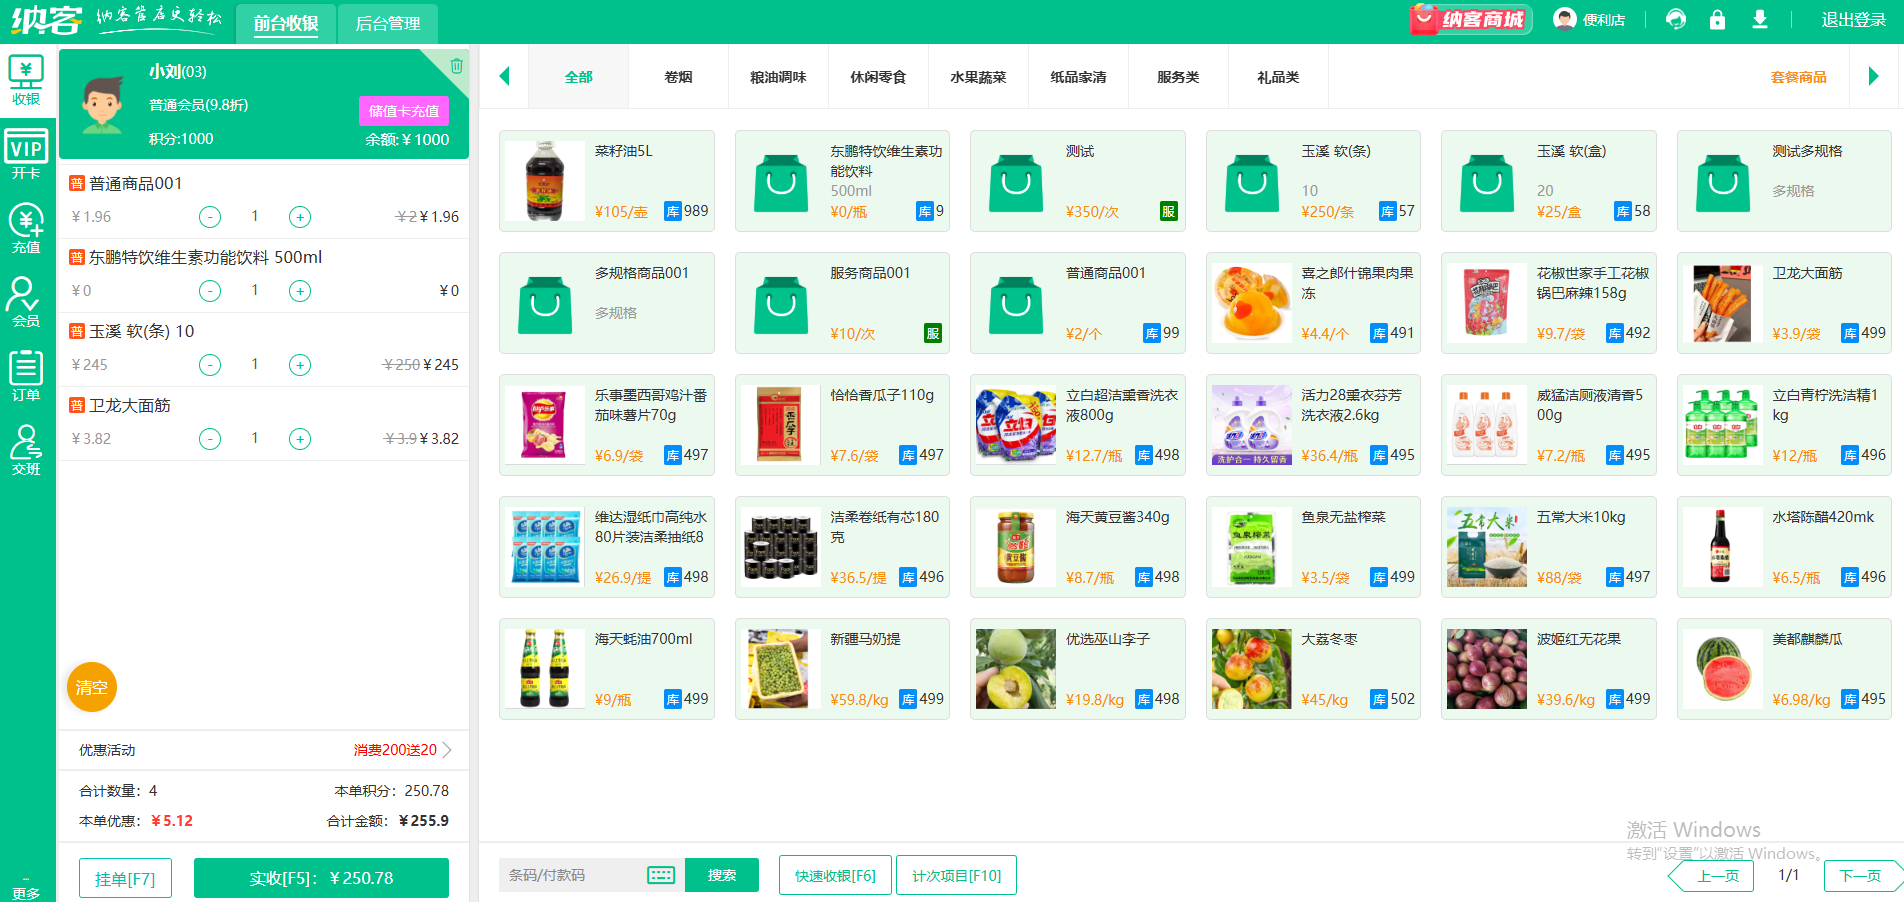Select 测试多规格 product card
This screenshot has height=902, width=1904.
[x=1784, y=181]
